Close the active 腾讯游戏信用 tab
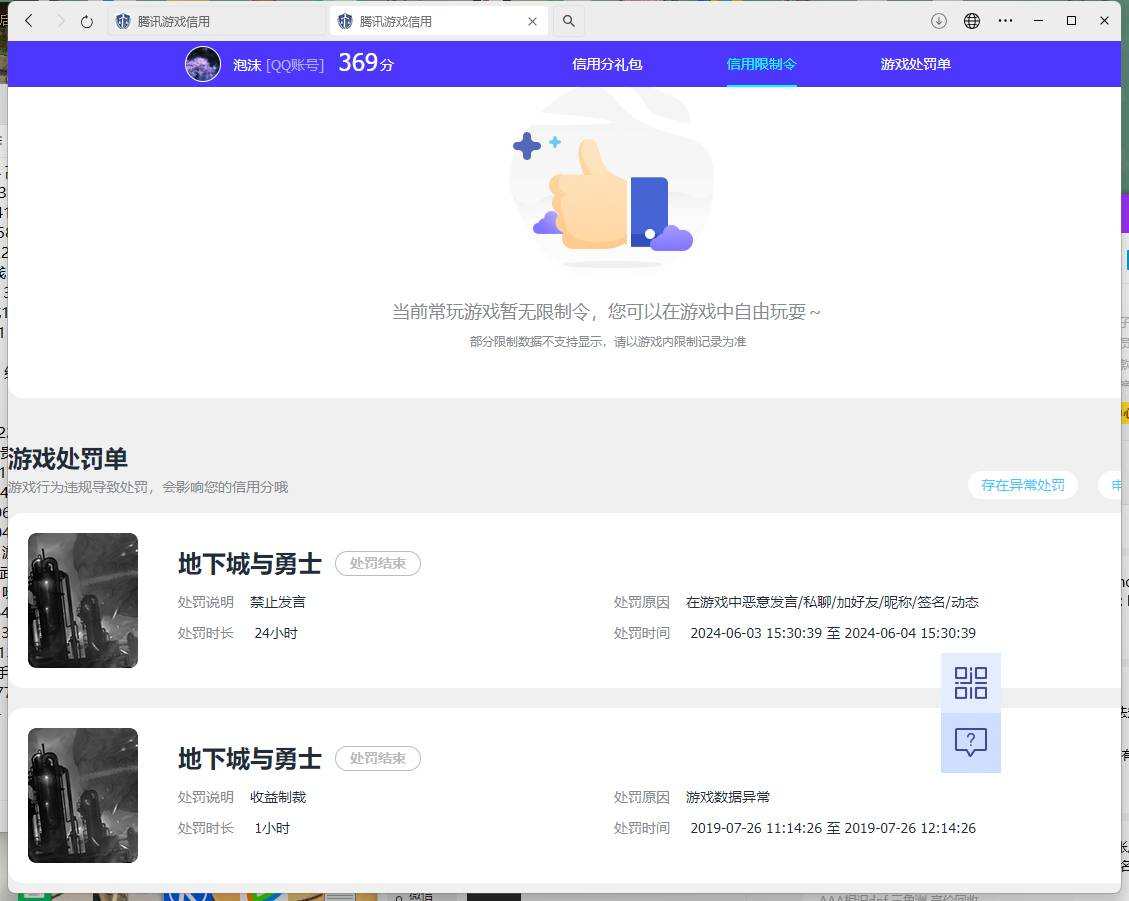1129x901 pixels. pos(532,22)
